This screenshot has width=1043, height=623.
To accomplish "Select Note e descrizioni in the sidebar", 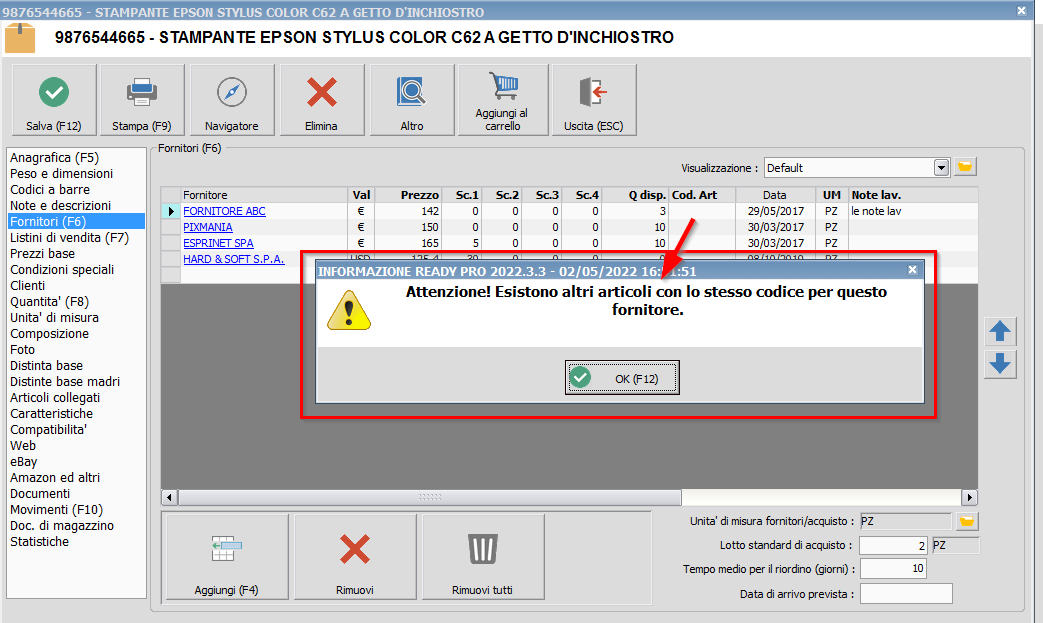I will click(61, 205).
